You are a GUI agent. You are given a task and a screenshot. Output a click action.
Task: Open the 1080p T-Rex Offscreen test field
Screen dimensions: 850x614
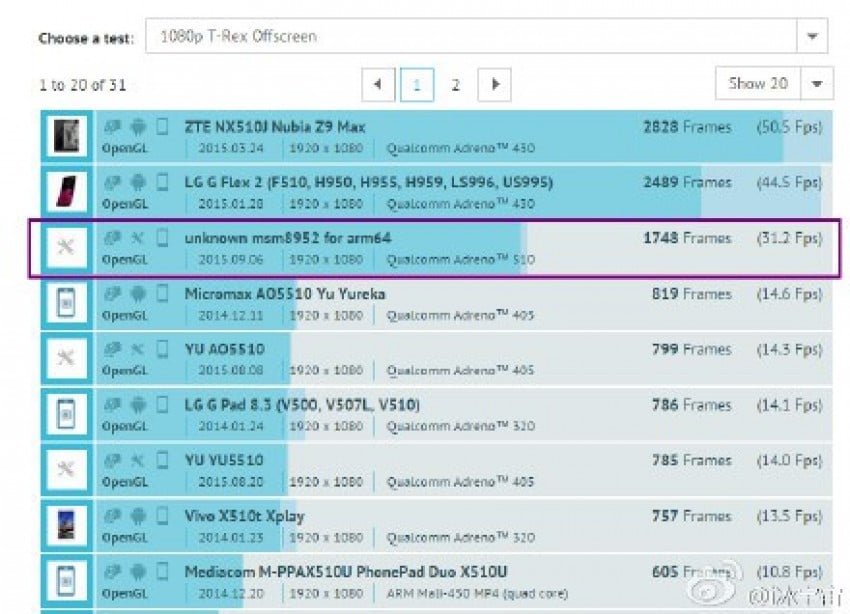486,36
